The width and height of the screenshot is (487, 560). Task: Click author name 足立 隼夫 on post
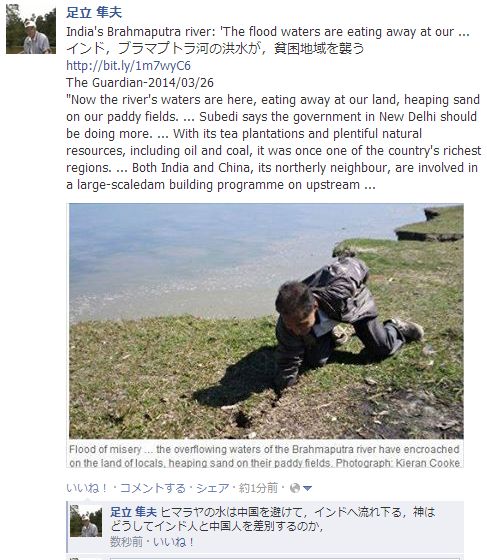(x=94, y=13)
